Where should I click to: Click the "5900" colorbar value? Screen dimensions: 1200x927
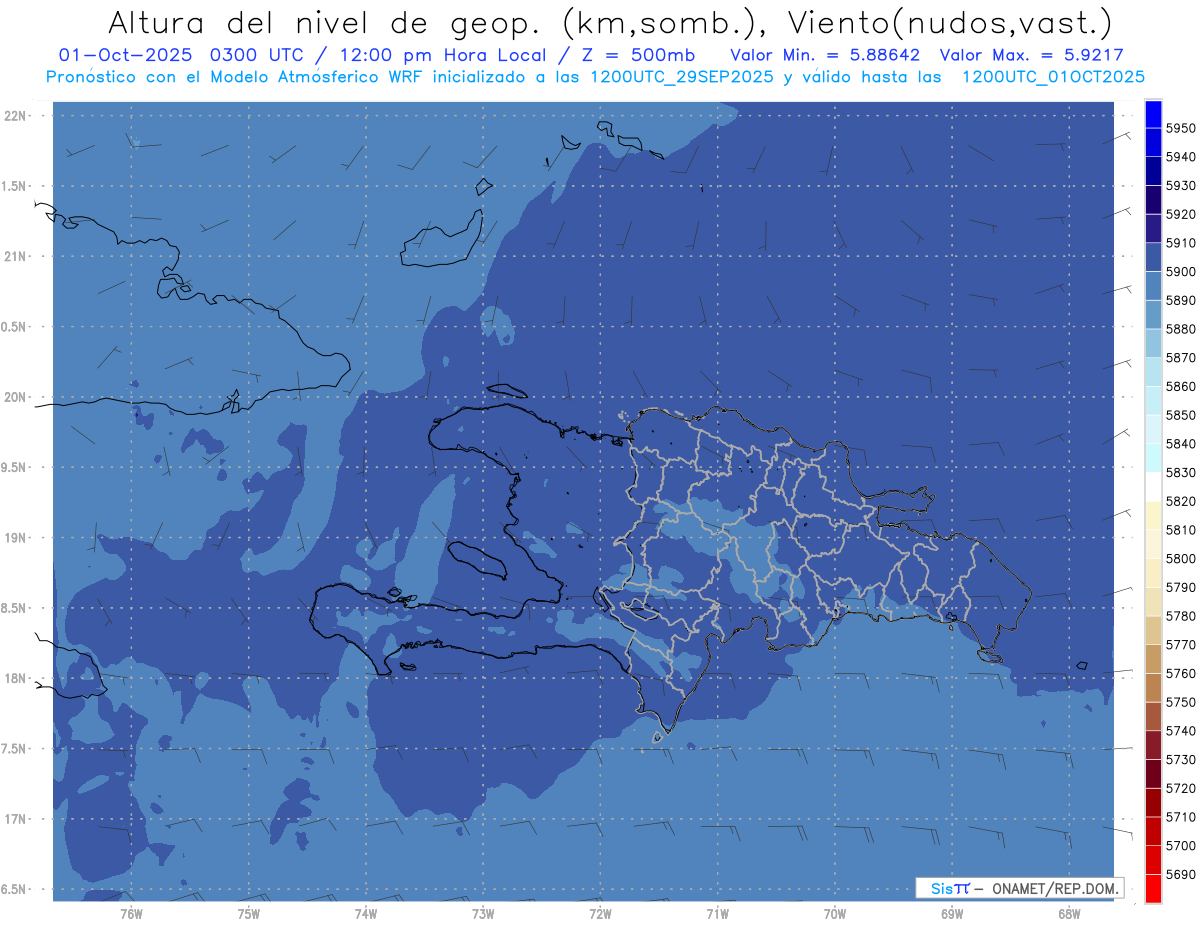click(1181, 272)
